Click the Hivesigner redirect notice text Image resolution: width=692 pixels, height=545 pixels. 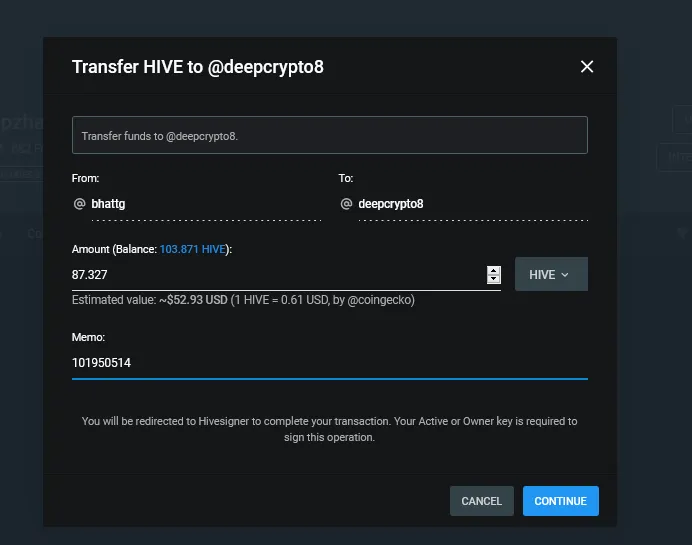329,429
